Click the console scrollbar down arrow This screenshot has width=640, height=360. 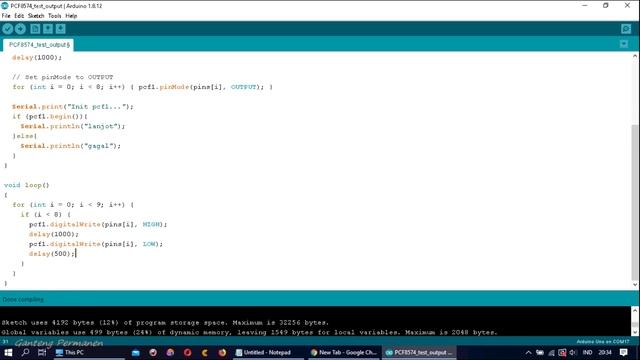635,331
